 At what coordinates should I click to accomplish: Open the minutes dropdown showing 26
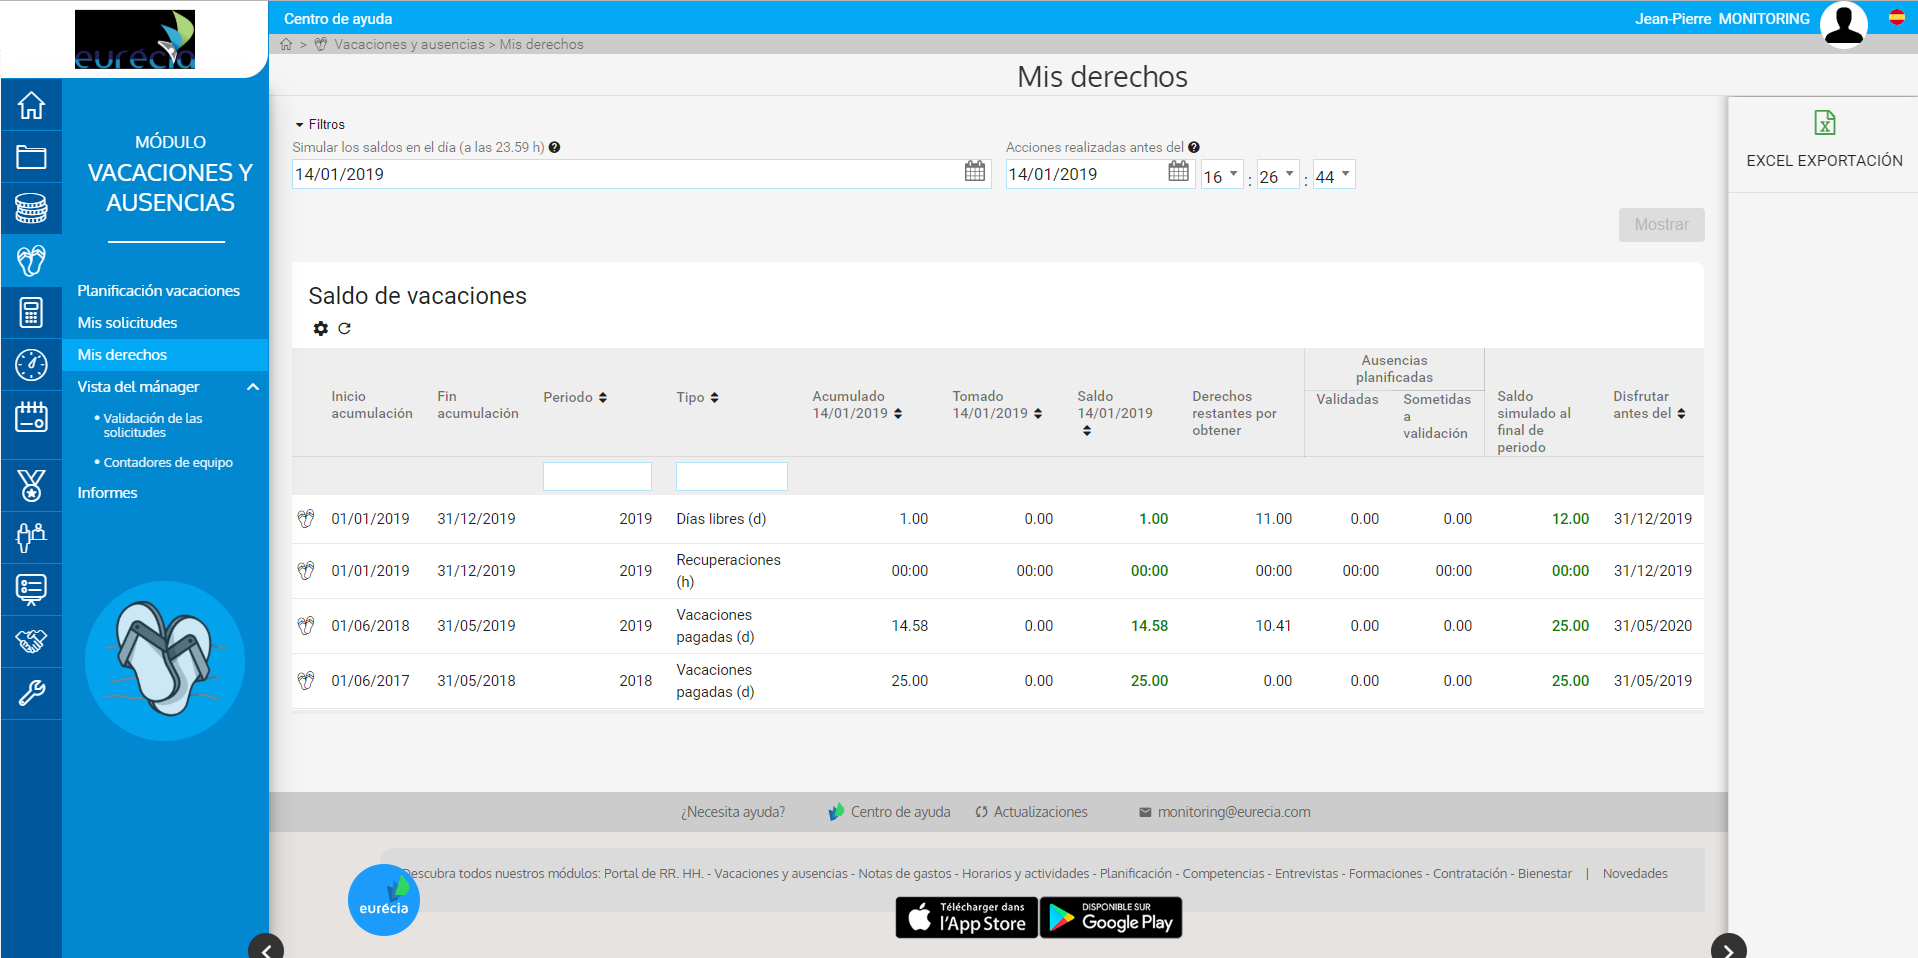click(1278, 175)
